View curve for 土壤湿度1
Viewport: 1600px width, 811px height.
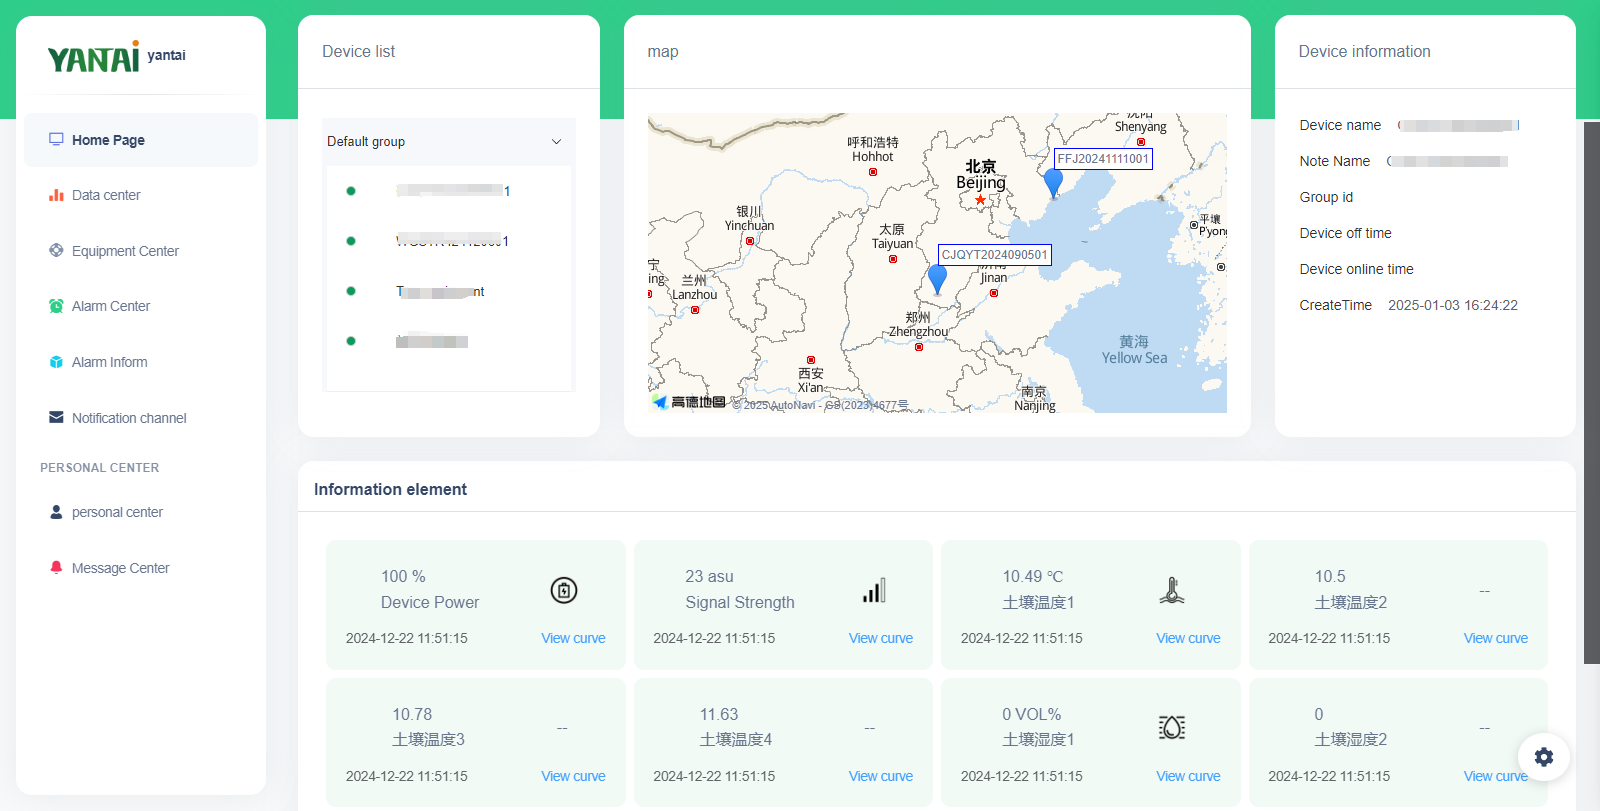point(1188,776)
